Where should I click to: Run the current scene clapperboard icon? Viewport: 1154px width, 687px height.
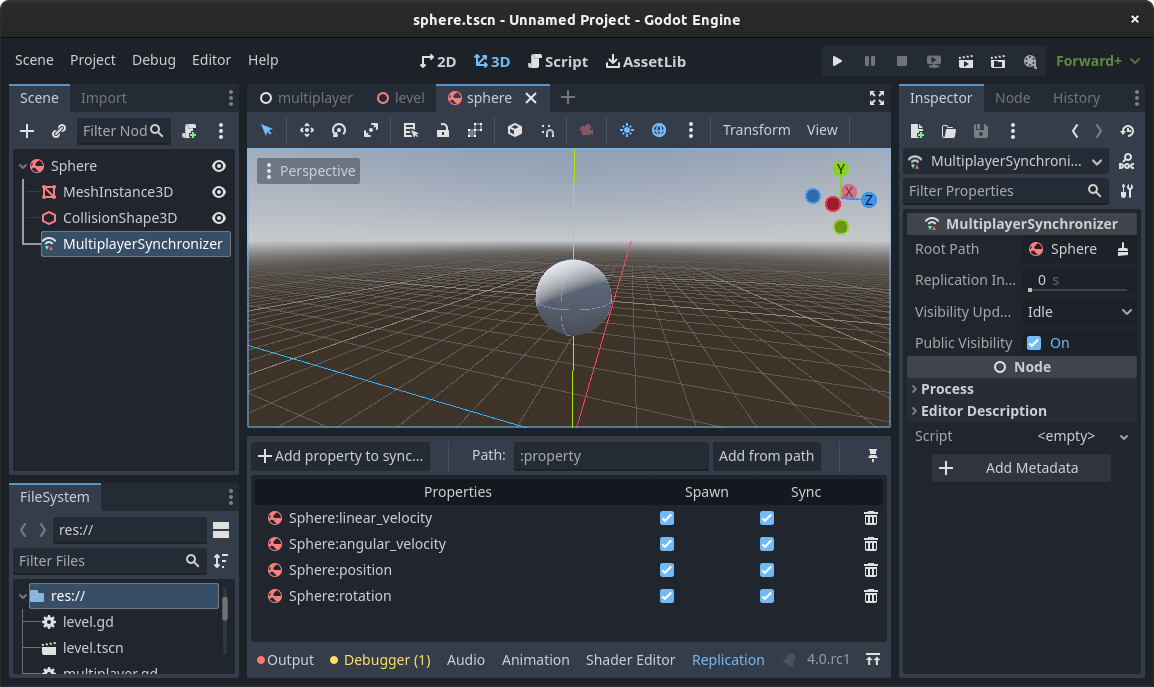(966, 61)
